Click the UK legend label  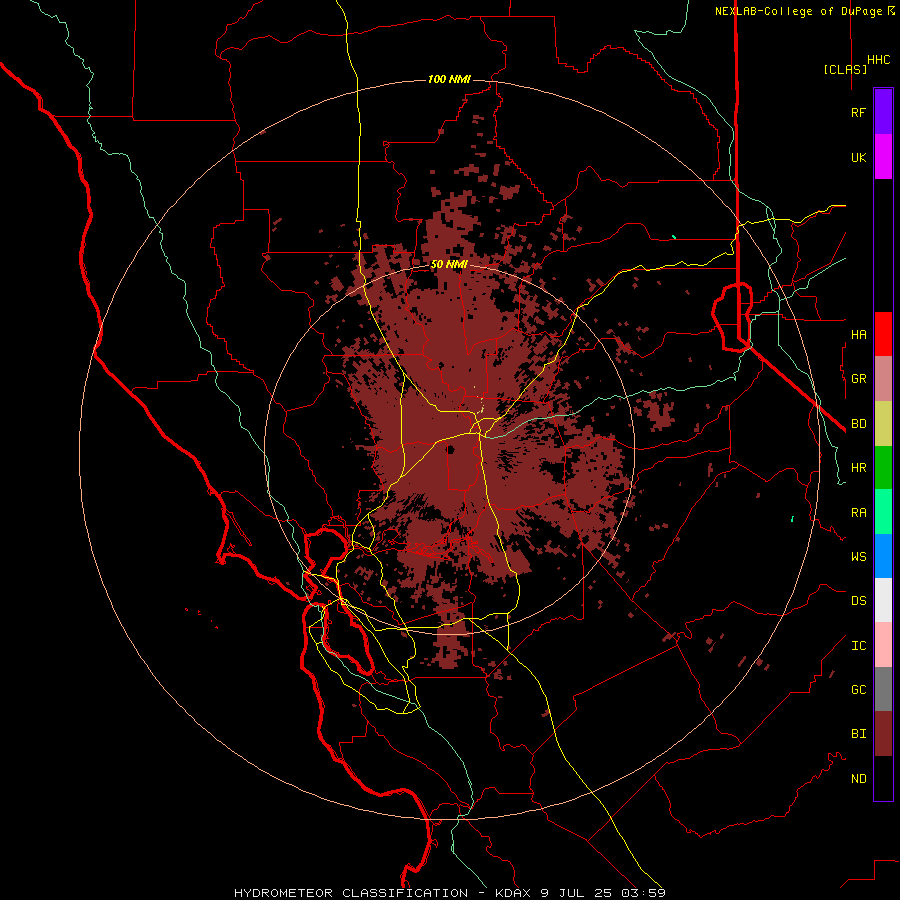(x=858, y=157)
